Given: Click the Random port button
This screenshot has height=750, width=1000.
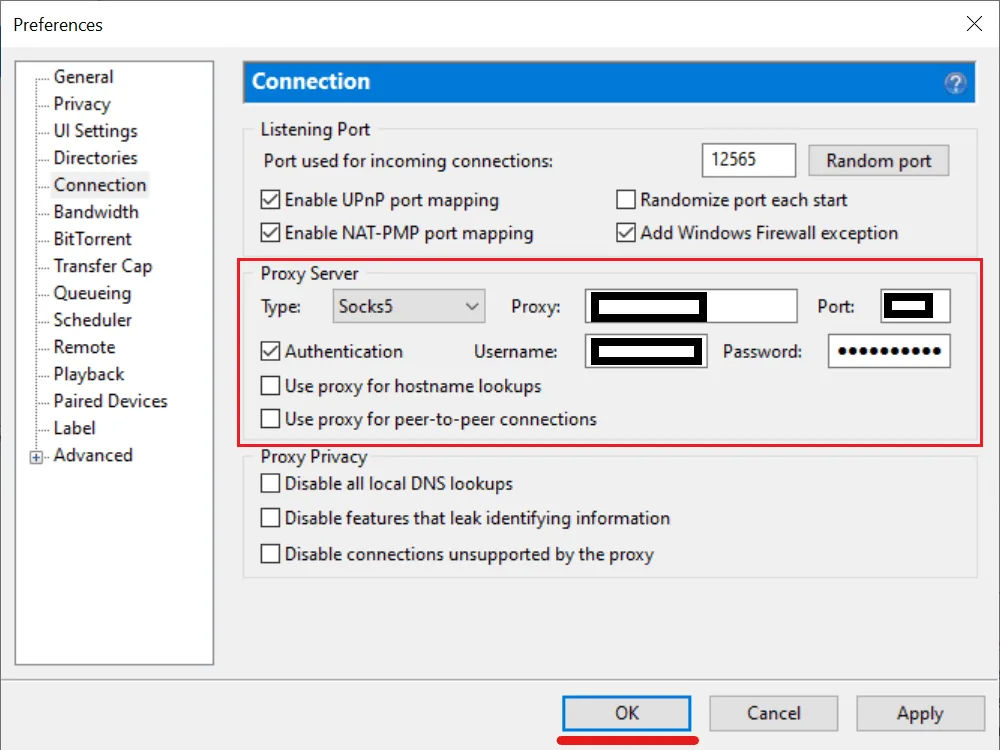Looking at the screenshot, I should pyautogui.click(x=878, y=161).
